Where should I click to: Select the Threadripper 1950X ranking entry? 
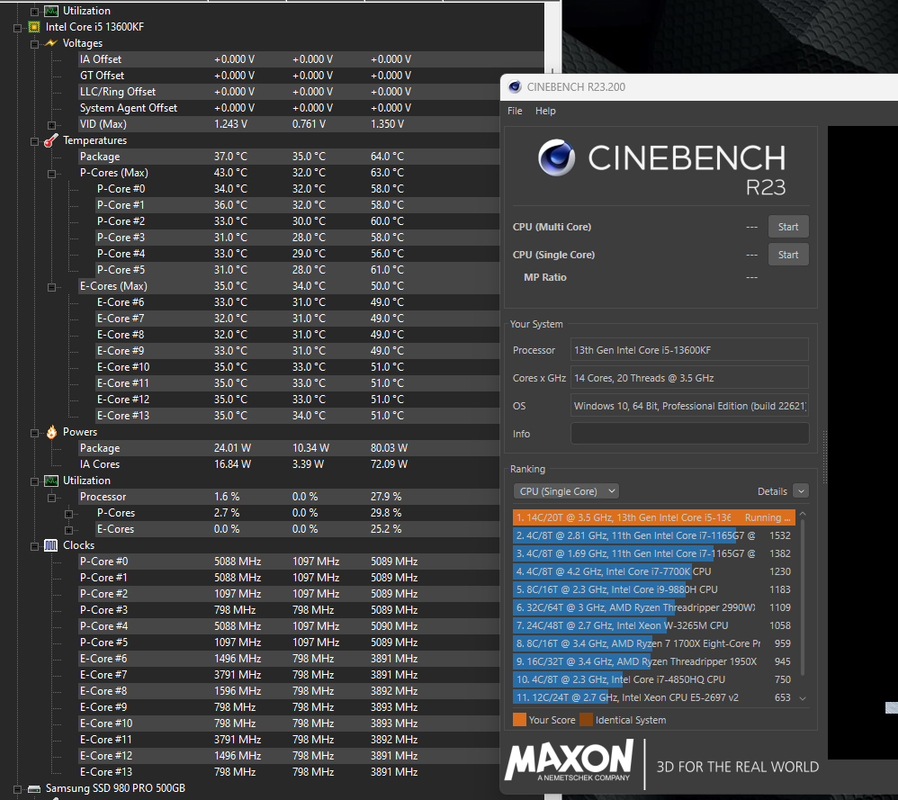[x=653, y=661]
